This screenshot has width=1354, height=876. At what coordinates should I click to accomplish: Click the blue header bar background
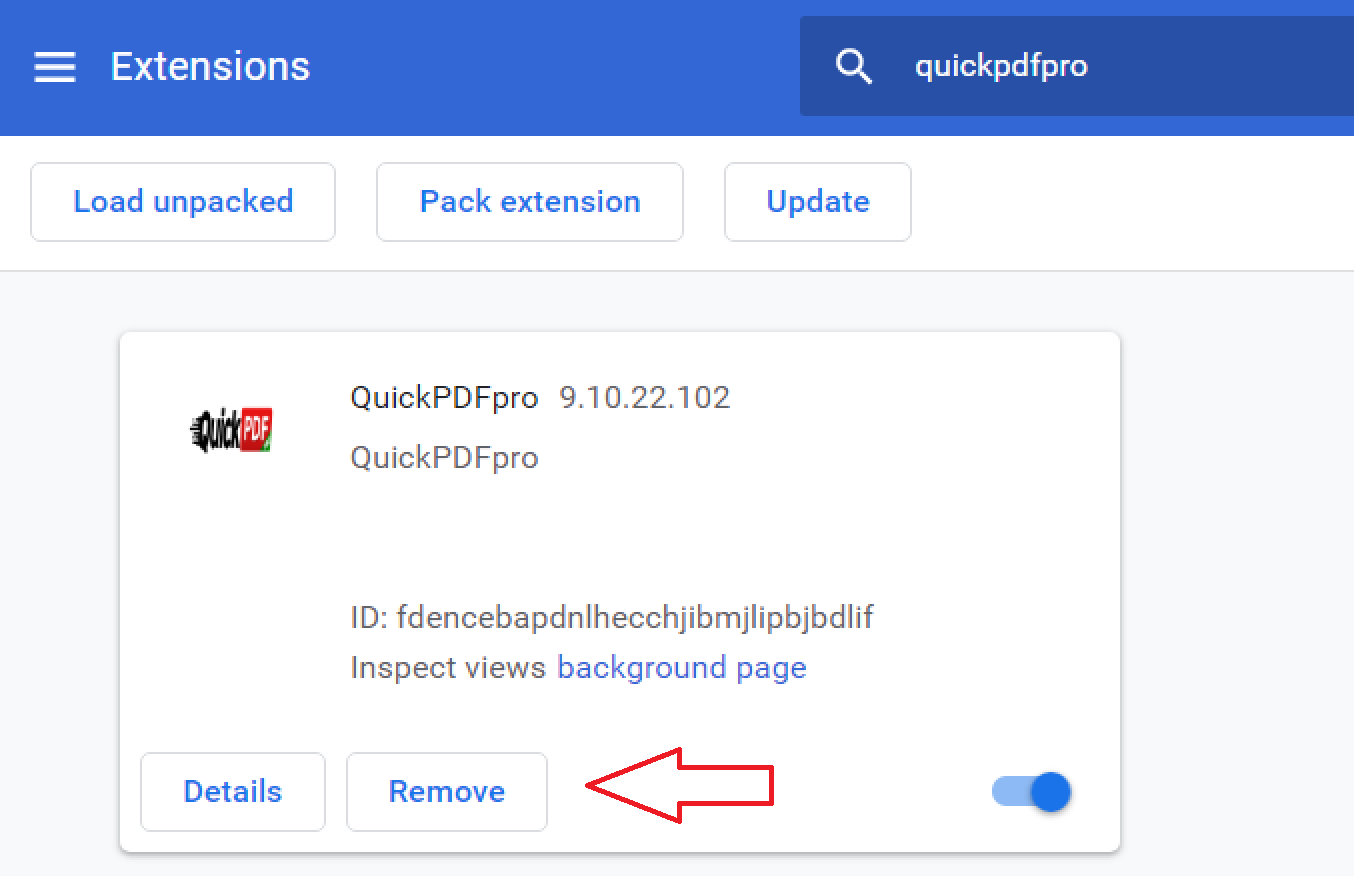(550, 67)
